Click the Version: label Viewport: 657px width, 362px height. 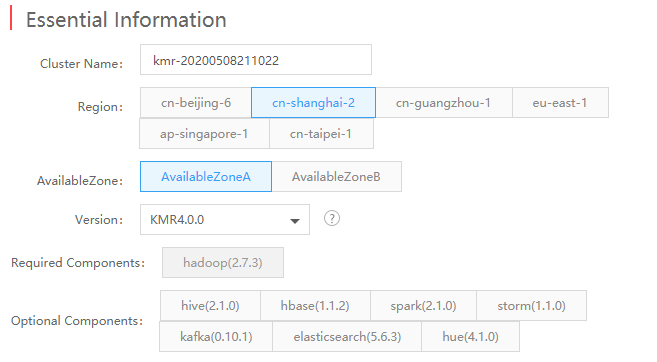coord(99,220)
